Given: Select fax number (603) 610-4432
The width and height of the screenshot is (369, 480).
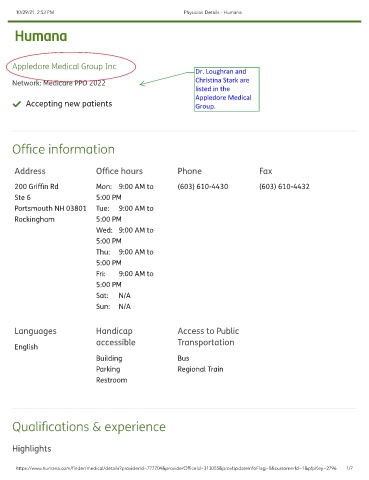Looking at the screenshot, I should coord(284,186).
